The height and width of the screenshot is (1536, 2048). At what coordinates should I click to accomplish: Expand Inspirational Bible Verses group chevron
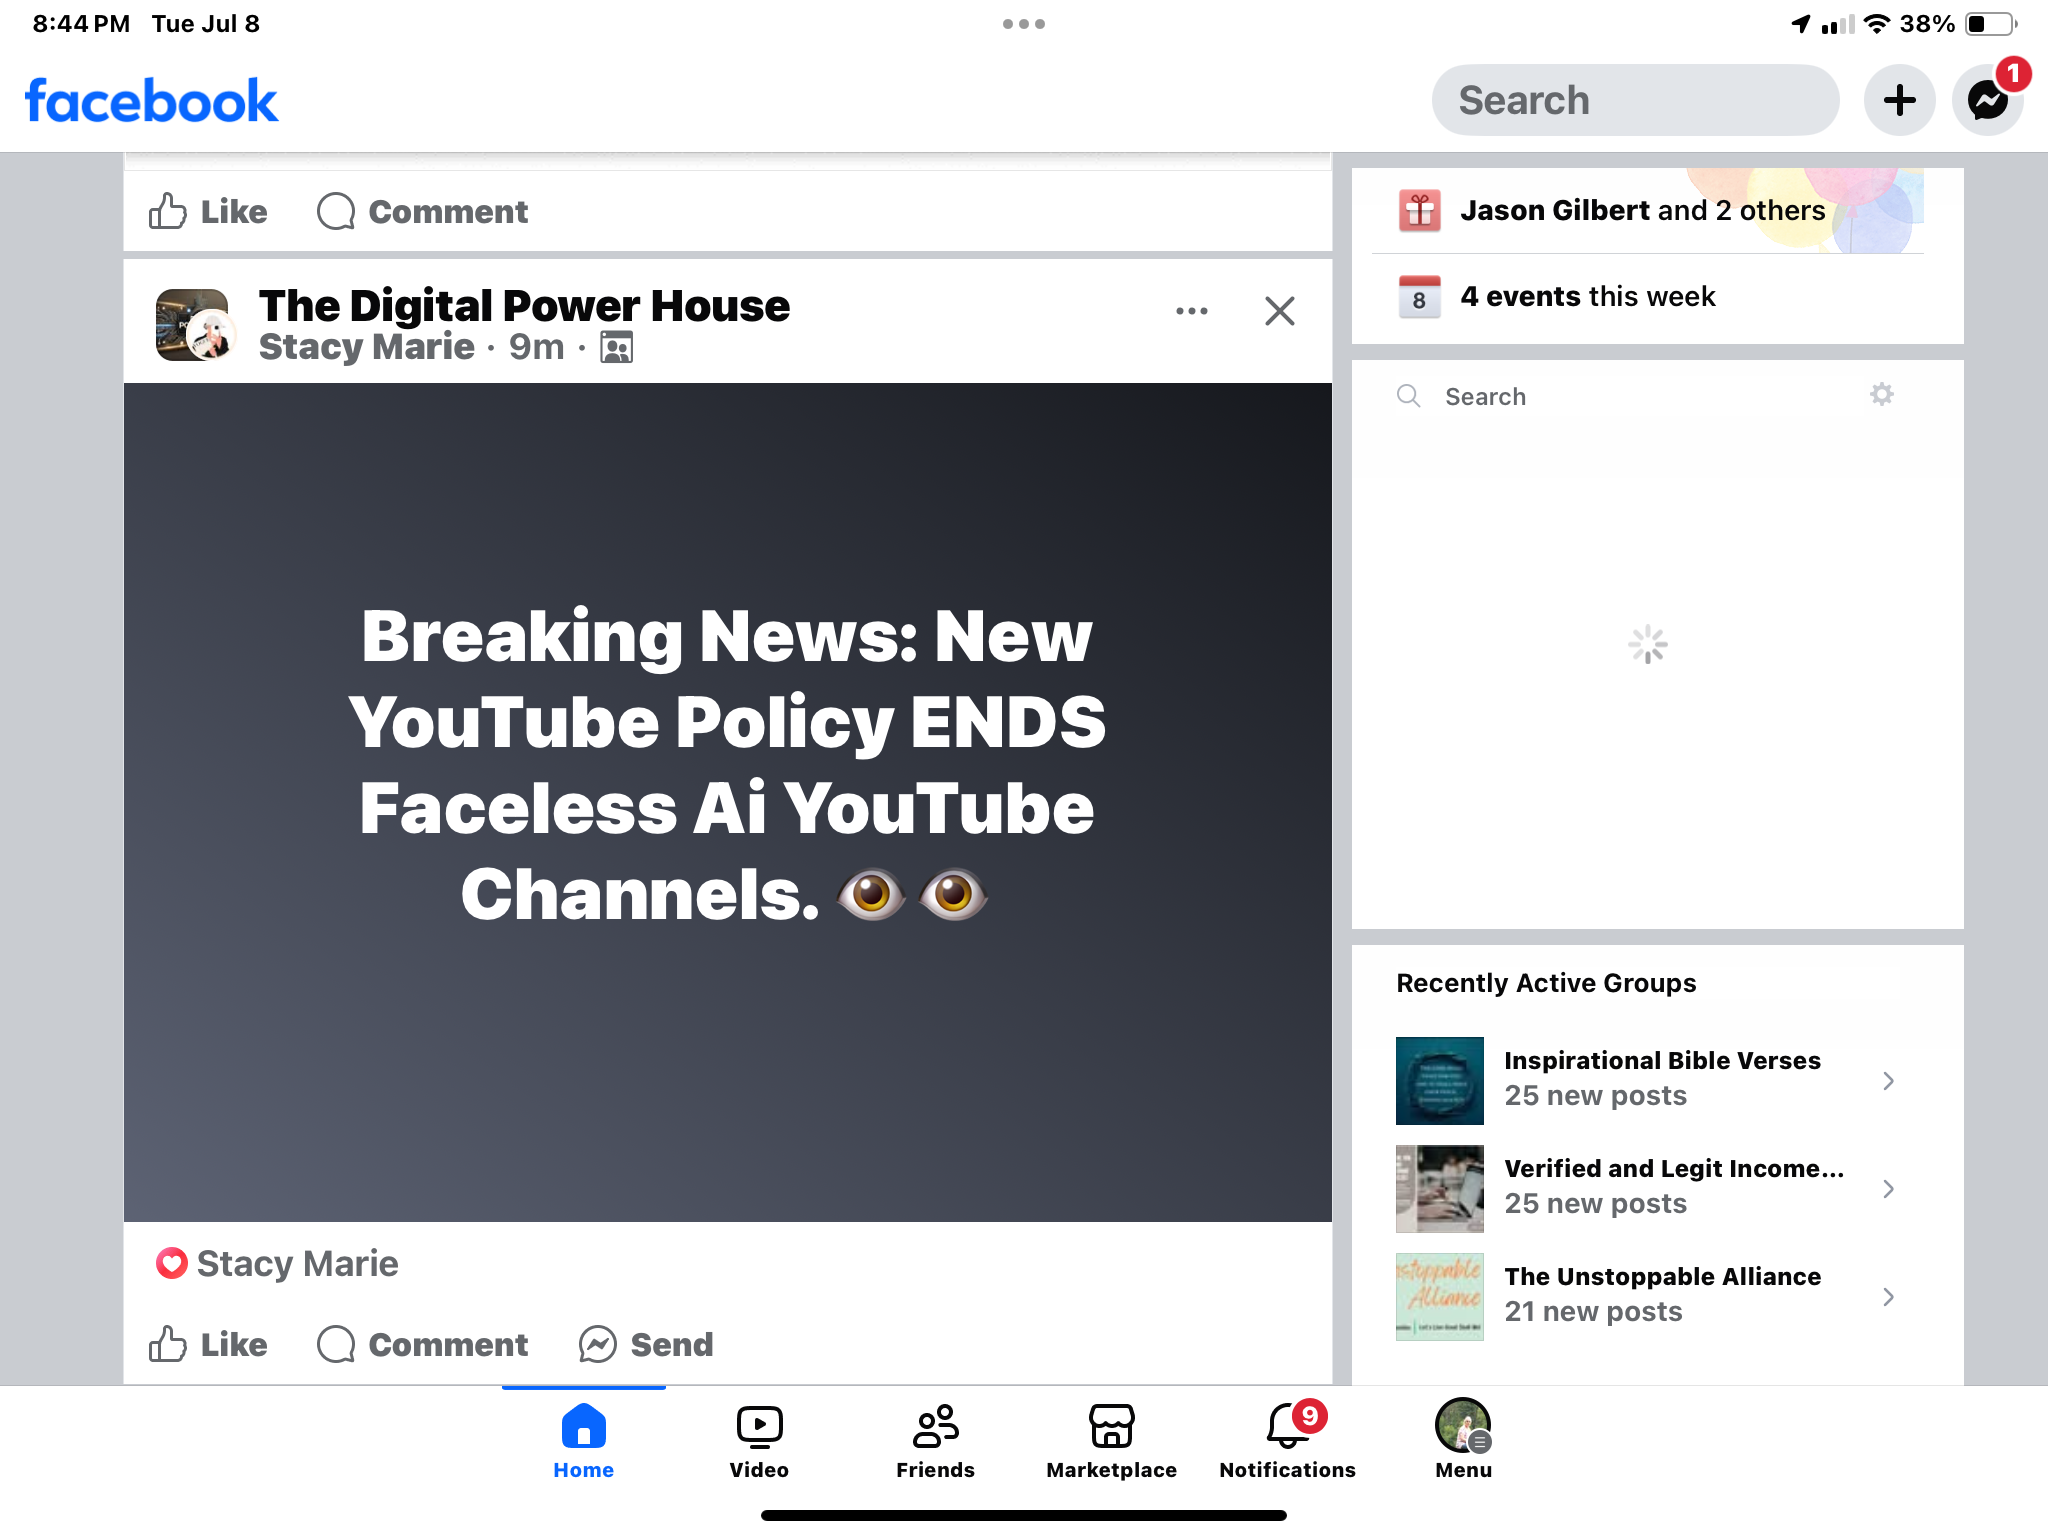(1888, 1080)
